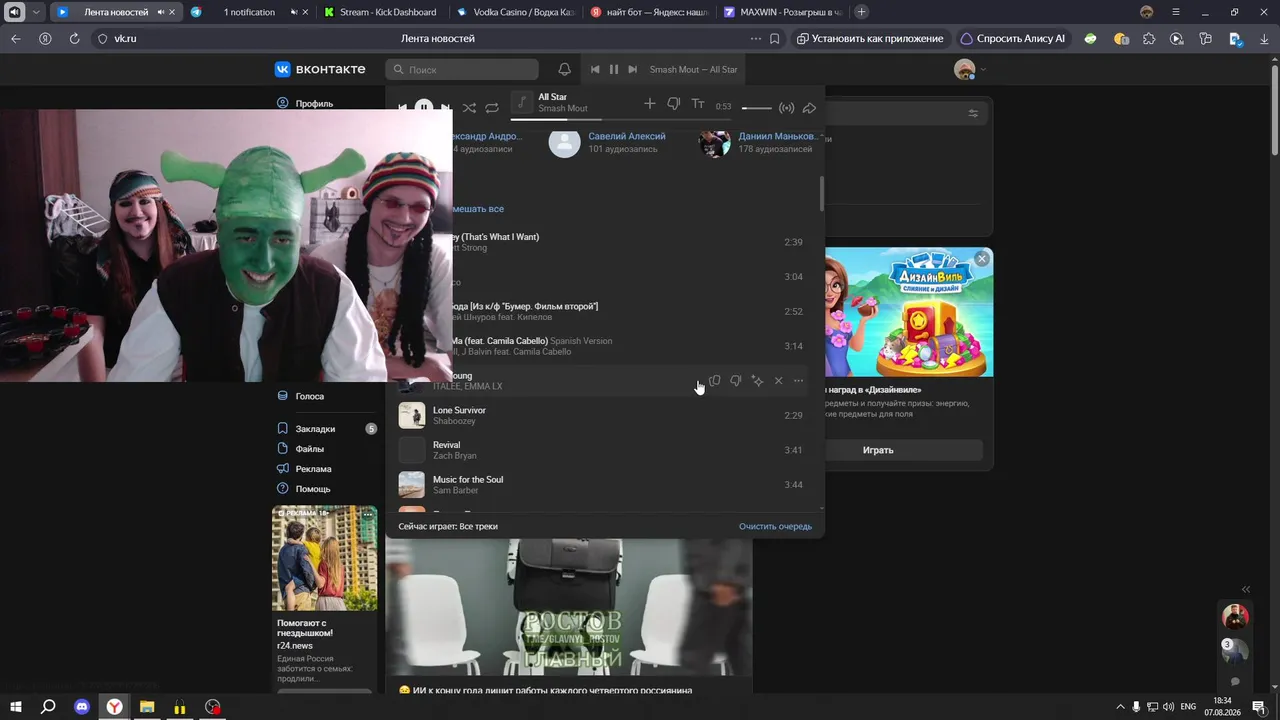Open Голоса in the left sidebar
Screen dimensions: 1280x720
click(x=310, y=396)
